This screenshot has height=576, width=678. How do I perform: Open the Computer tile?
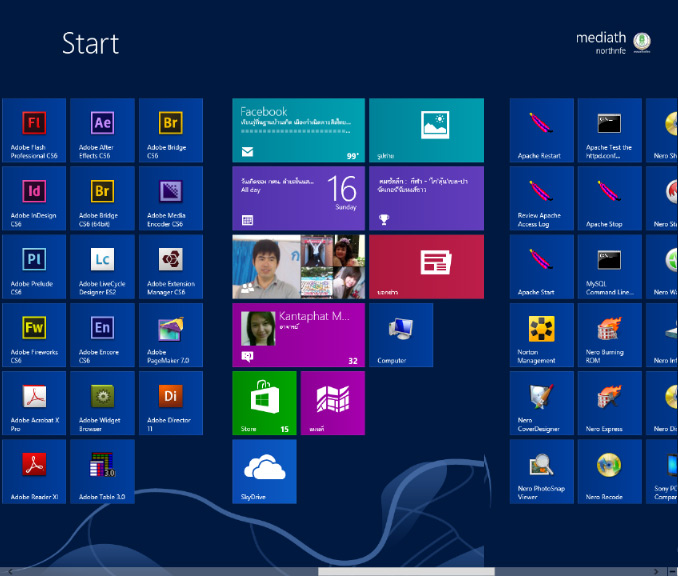point(401,335)
